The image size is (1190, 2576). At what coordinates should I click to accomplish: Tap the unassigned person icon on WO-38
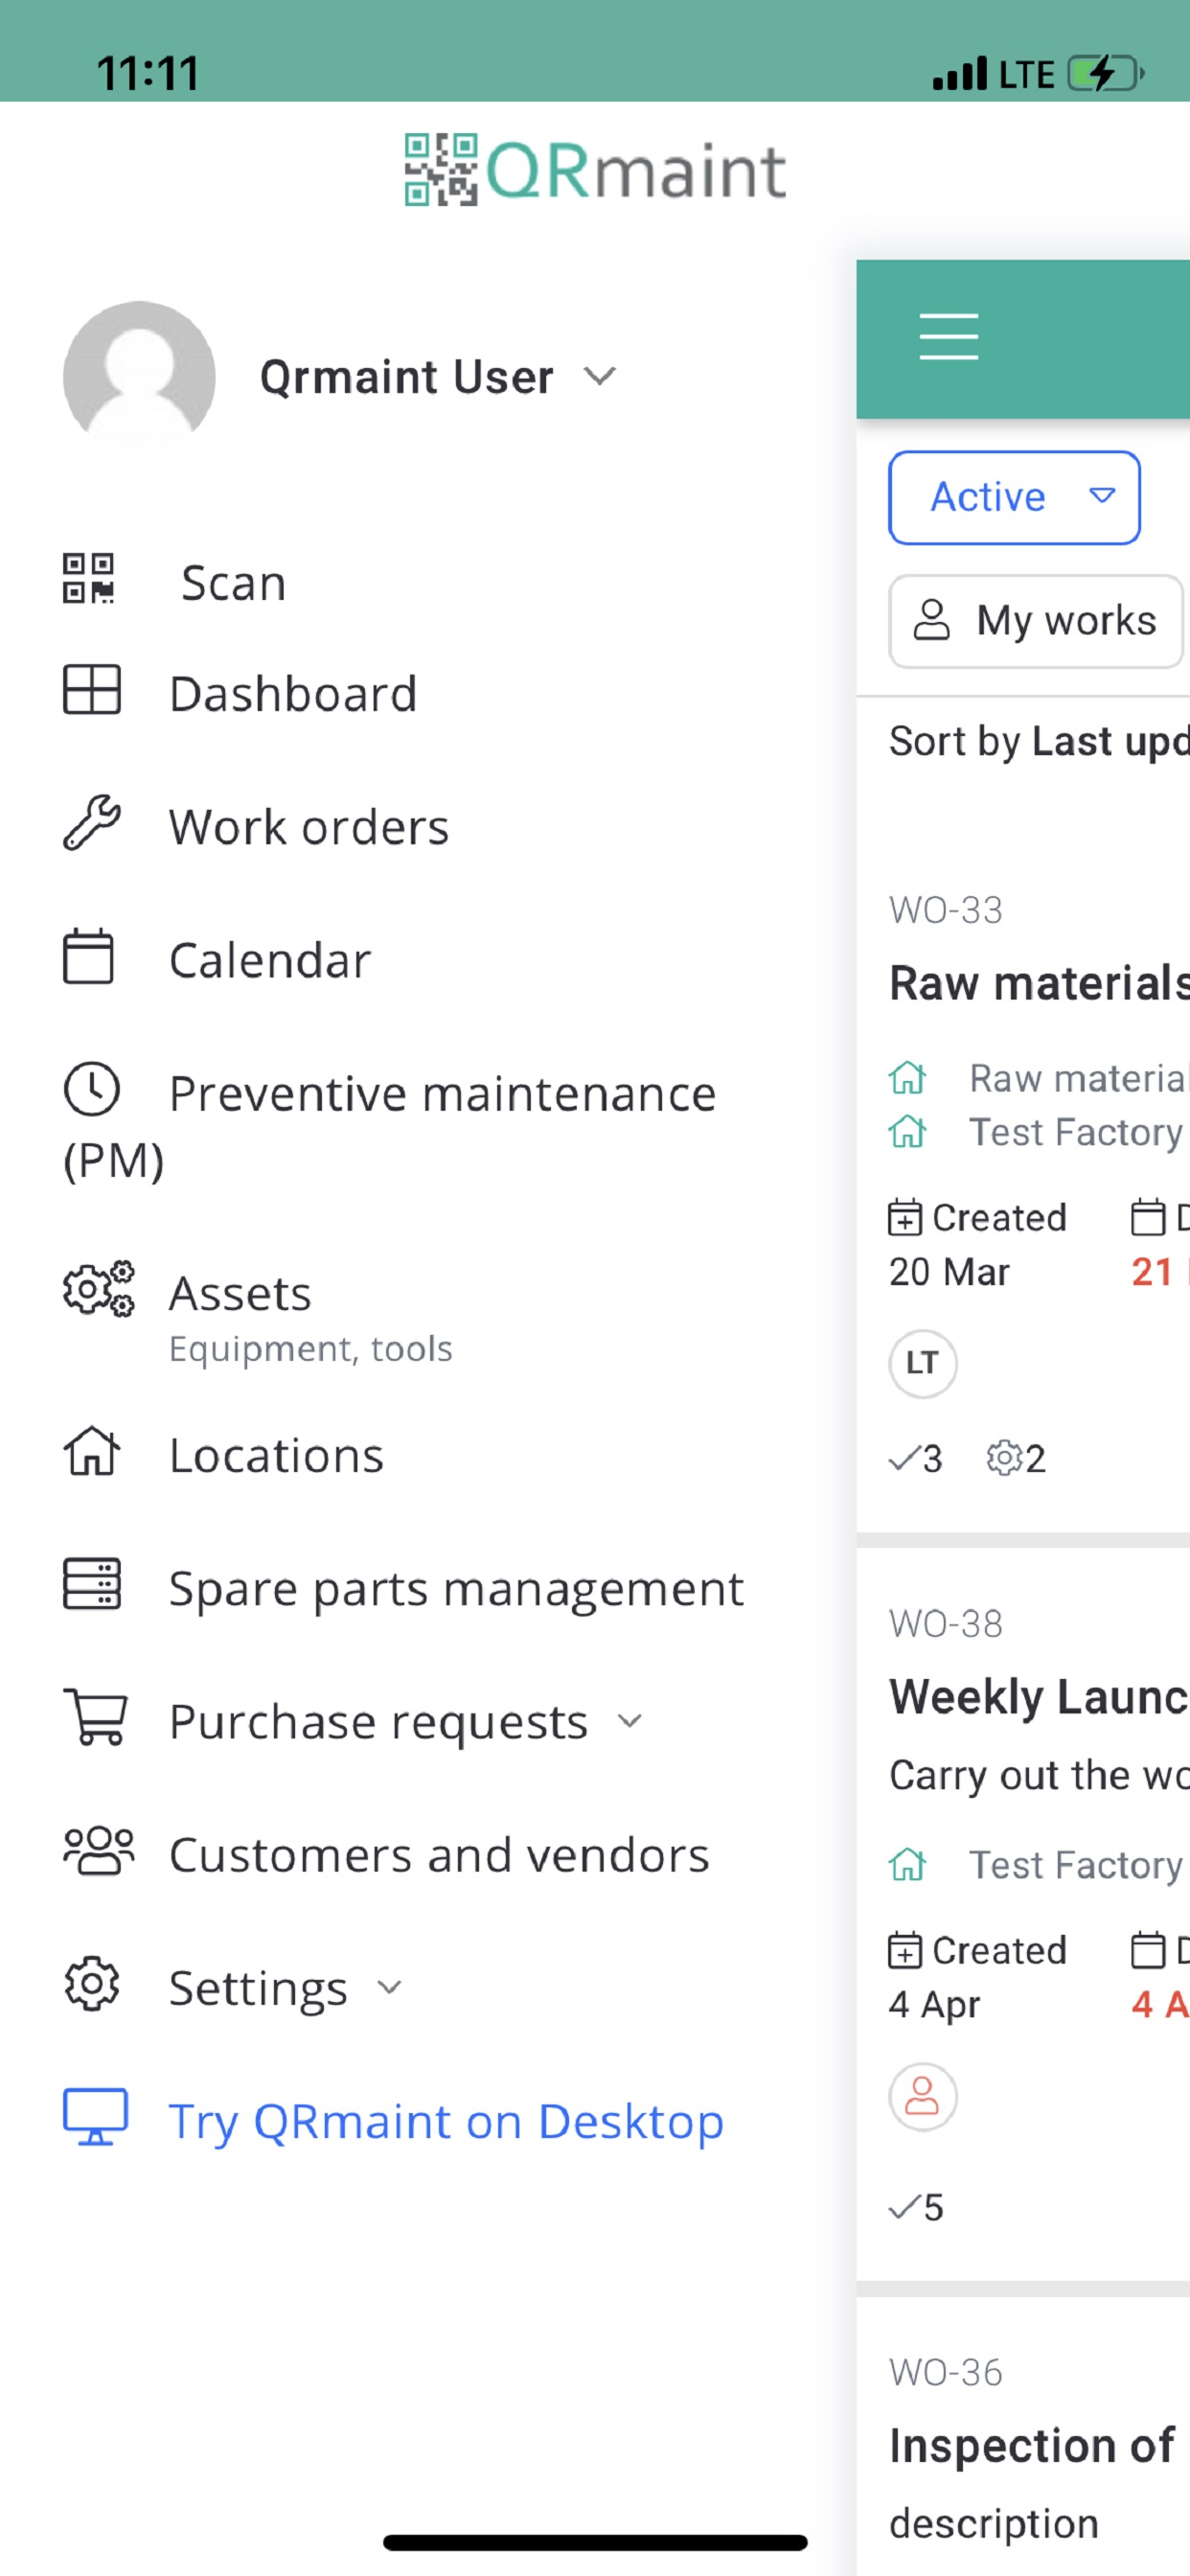click(922, 2096)
